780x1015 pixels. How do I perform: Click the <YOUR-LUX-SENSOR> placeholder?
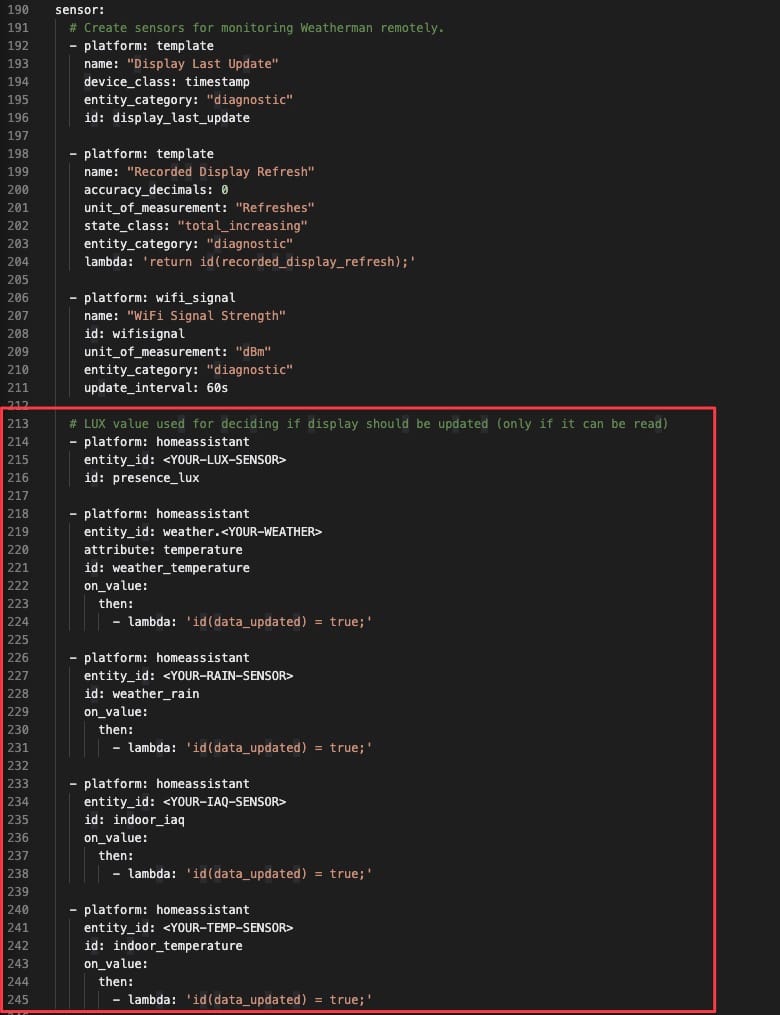(225, 460)
